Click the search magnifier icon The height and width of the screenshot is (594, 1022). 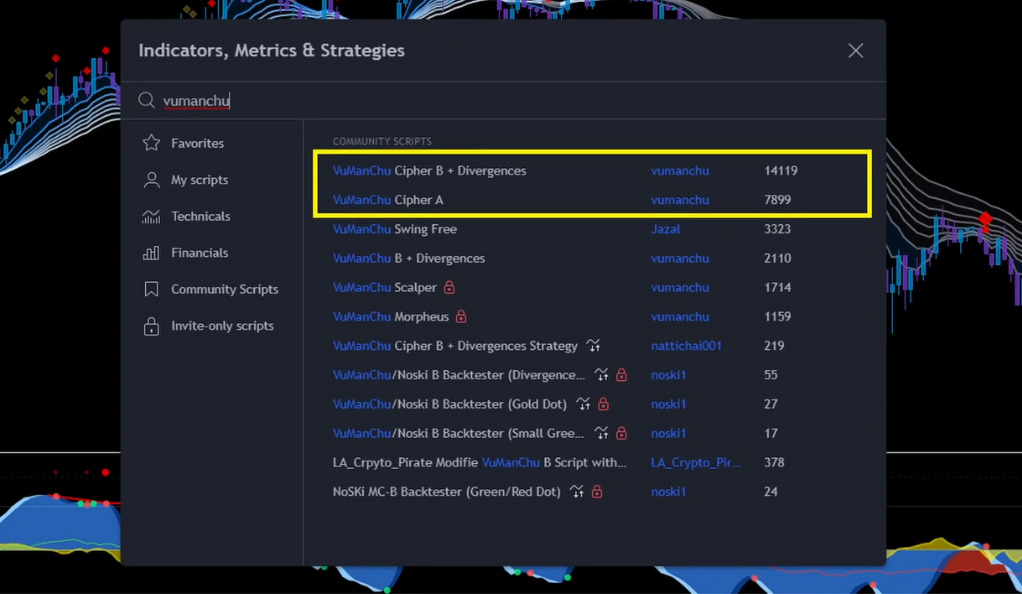point(146,100)
